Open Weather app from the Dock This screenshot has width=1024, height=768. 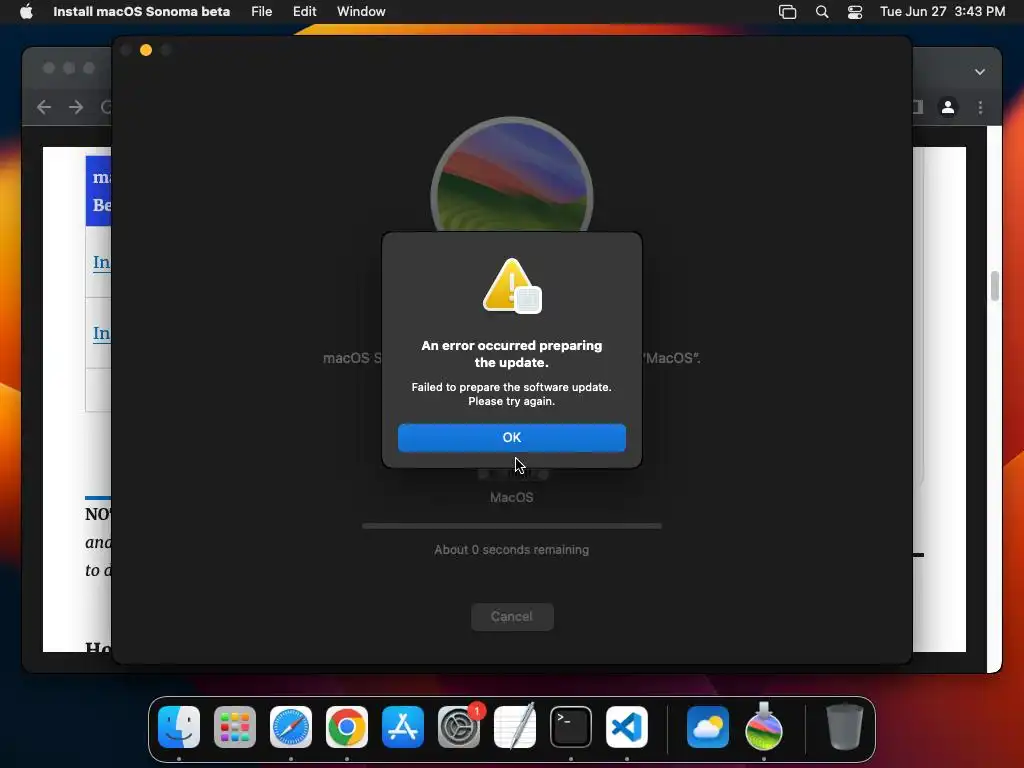(x=708, y=727)
